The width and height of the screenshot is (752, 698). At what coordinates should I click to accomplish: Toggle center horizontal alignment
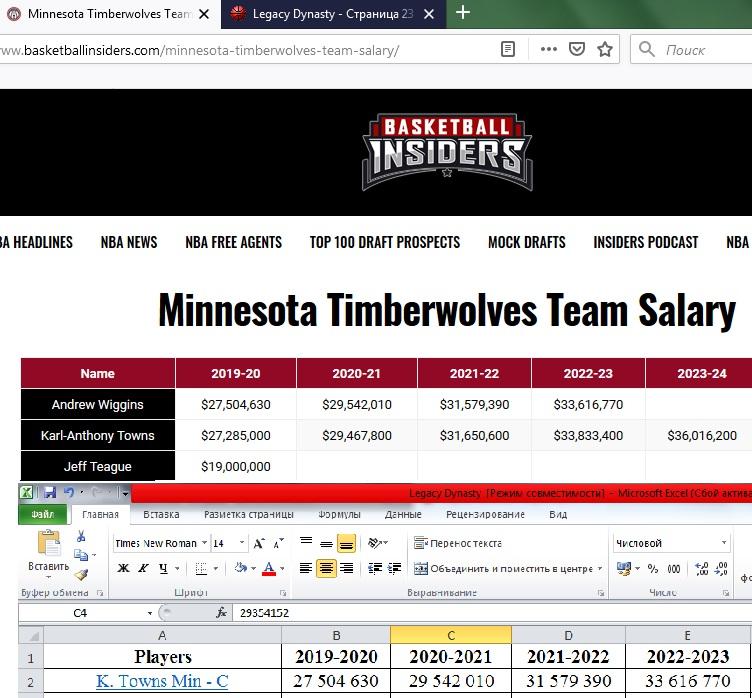coord(325,568)
